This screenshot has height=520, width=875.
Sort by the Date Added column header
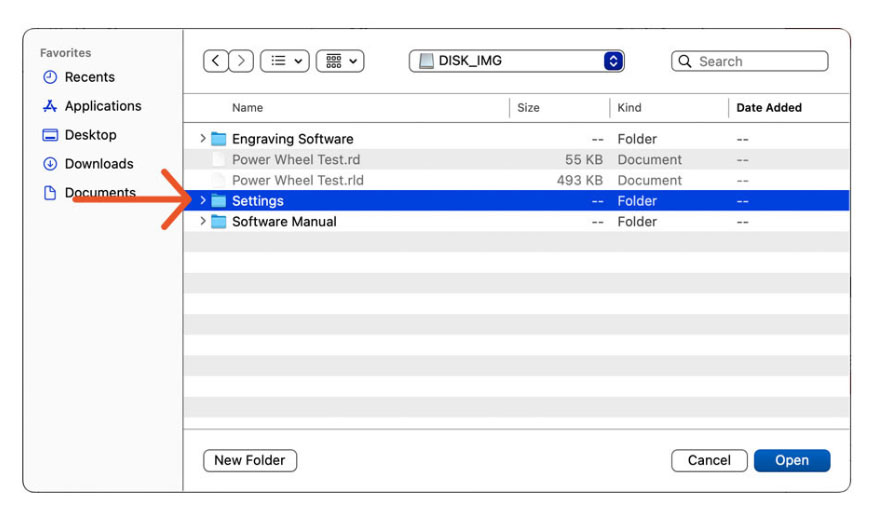coord(768,108)
